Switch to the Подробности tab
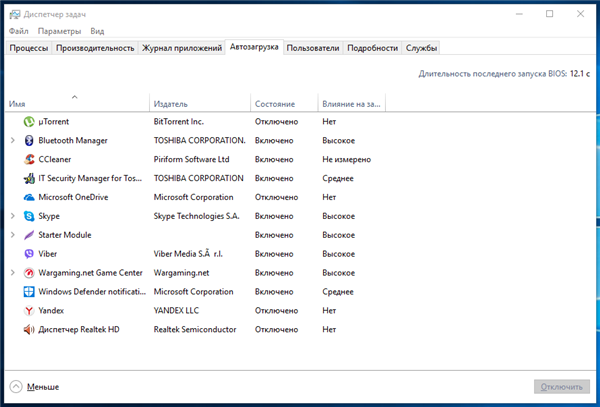The height and width of the screenshot is (407, 600). point(373,48)
